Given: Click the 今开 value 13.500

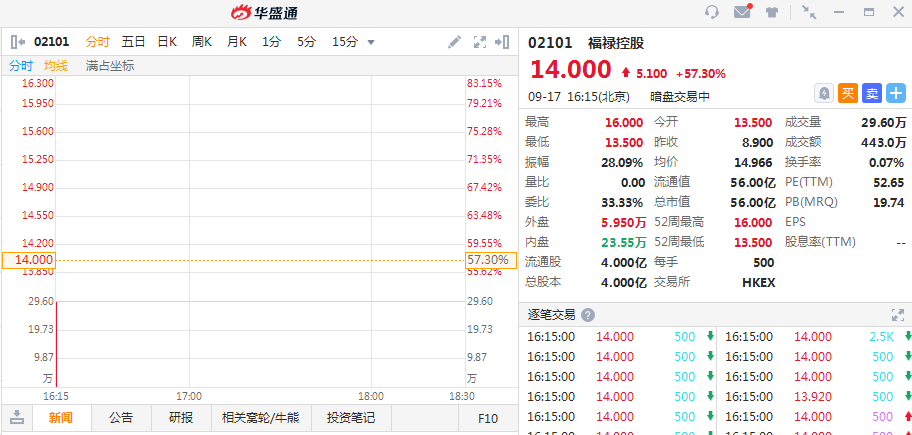Looking at the screenshot, I should click(753, 123).
